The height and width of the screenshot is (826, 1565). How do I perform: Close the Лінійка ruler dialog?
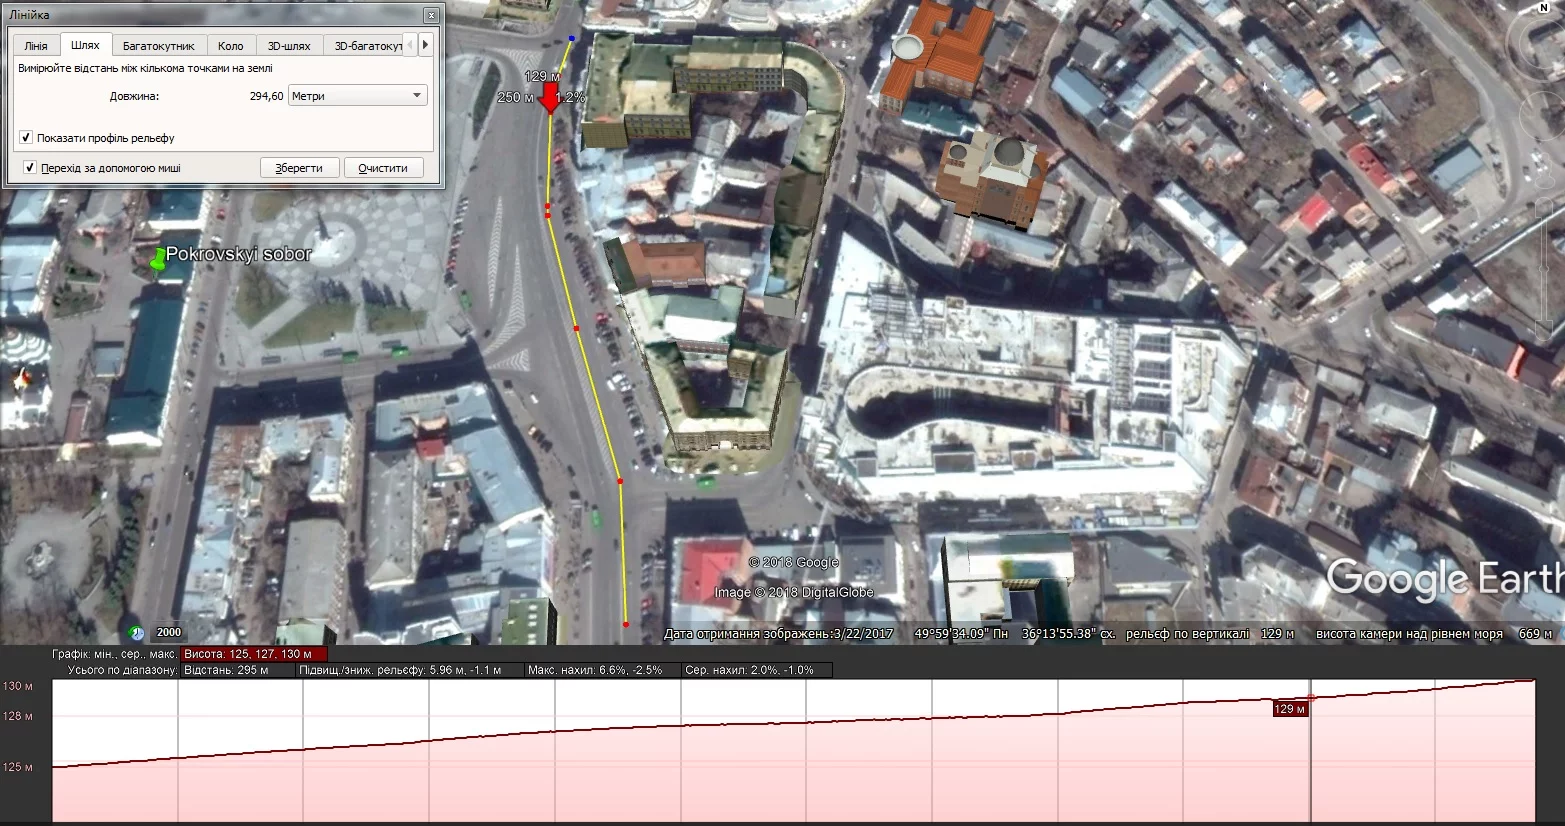431,16
